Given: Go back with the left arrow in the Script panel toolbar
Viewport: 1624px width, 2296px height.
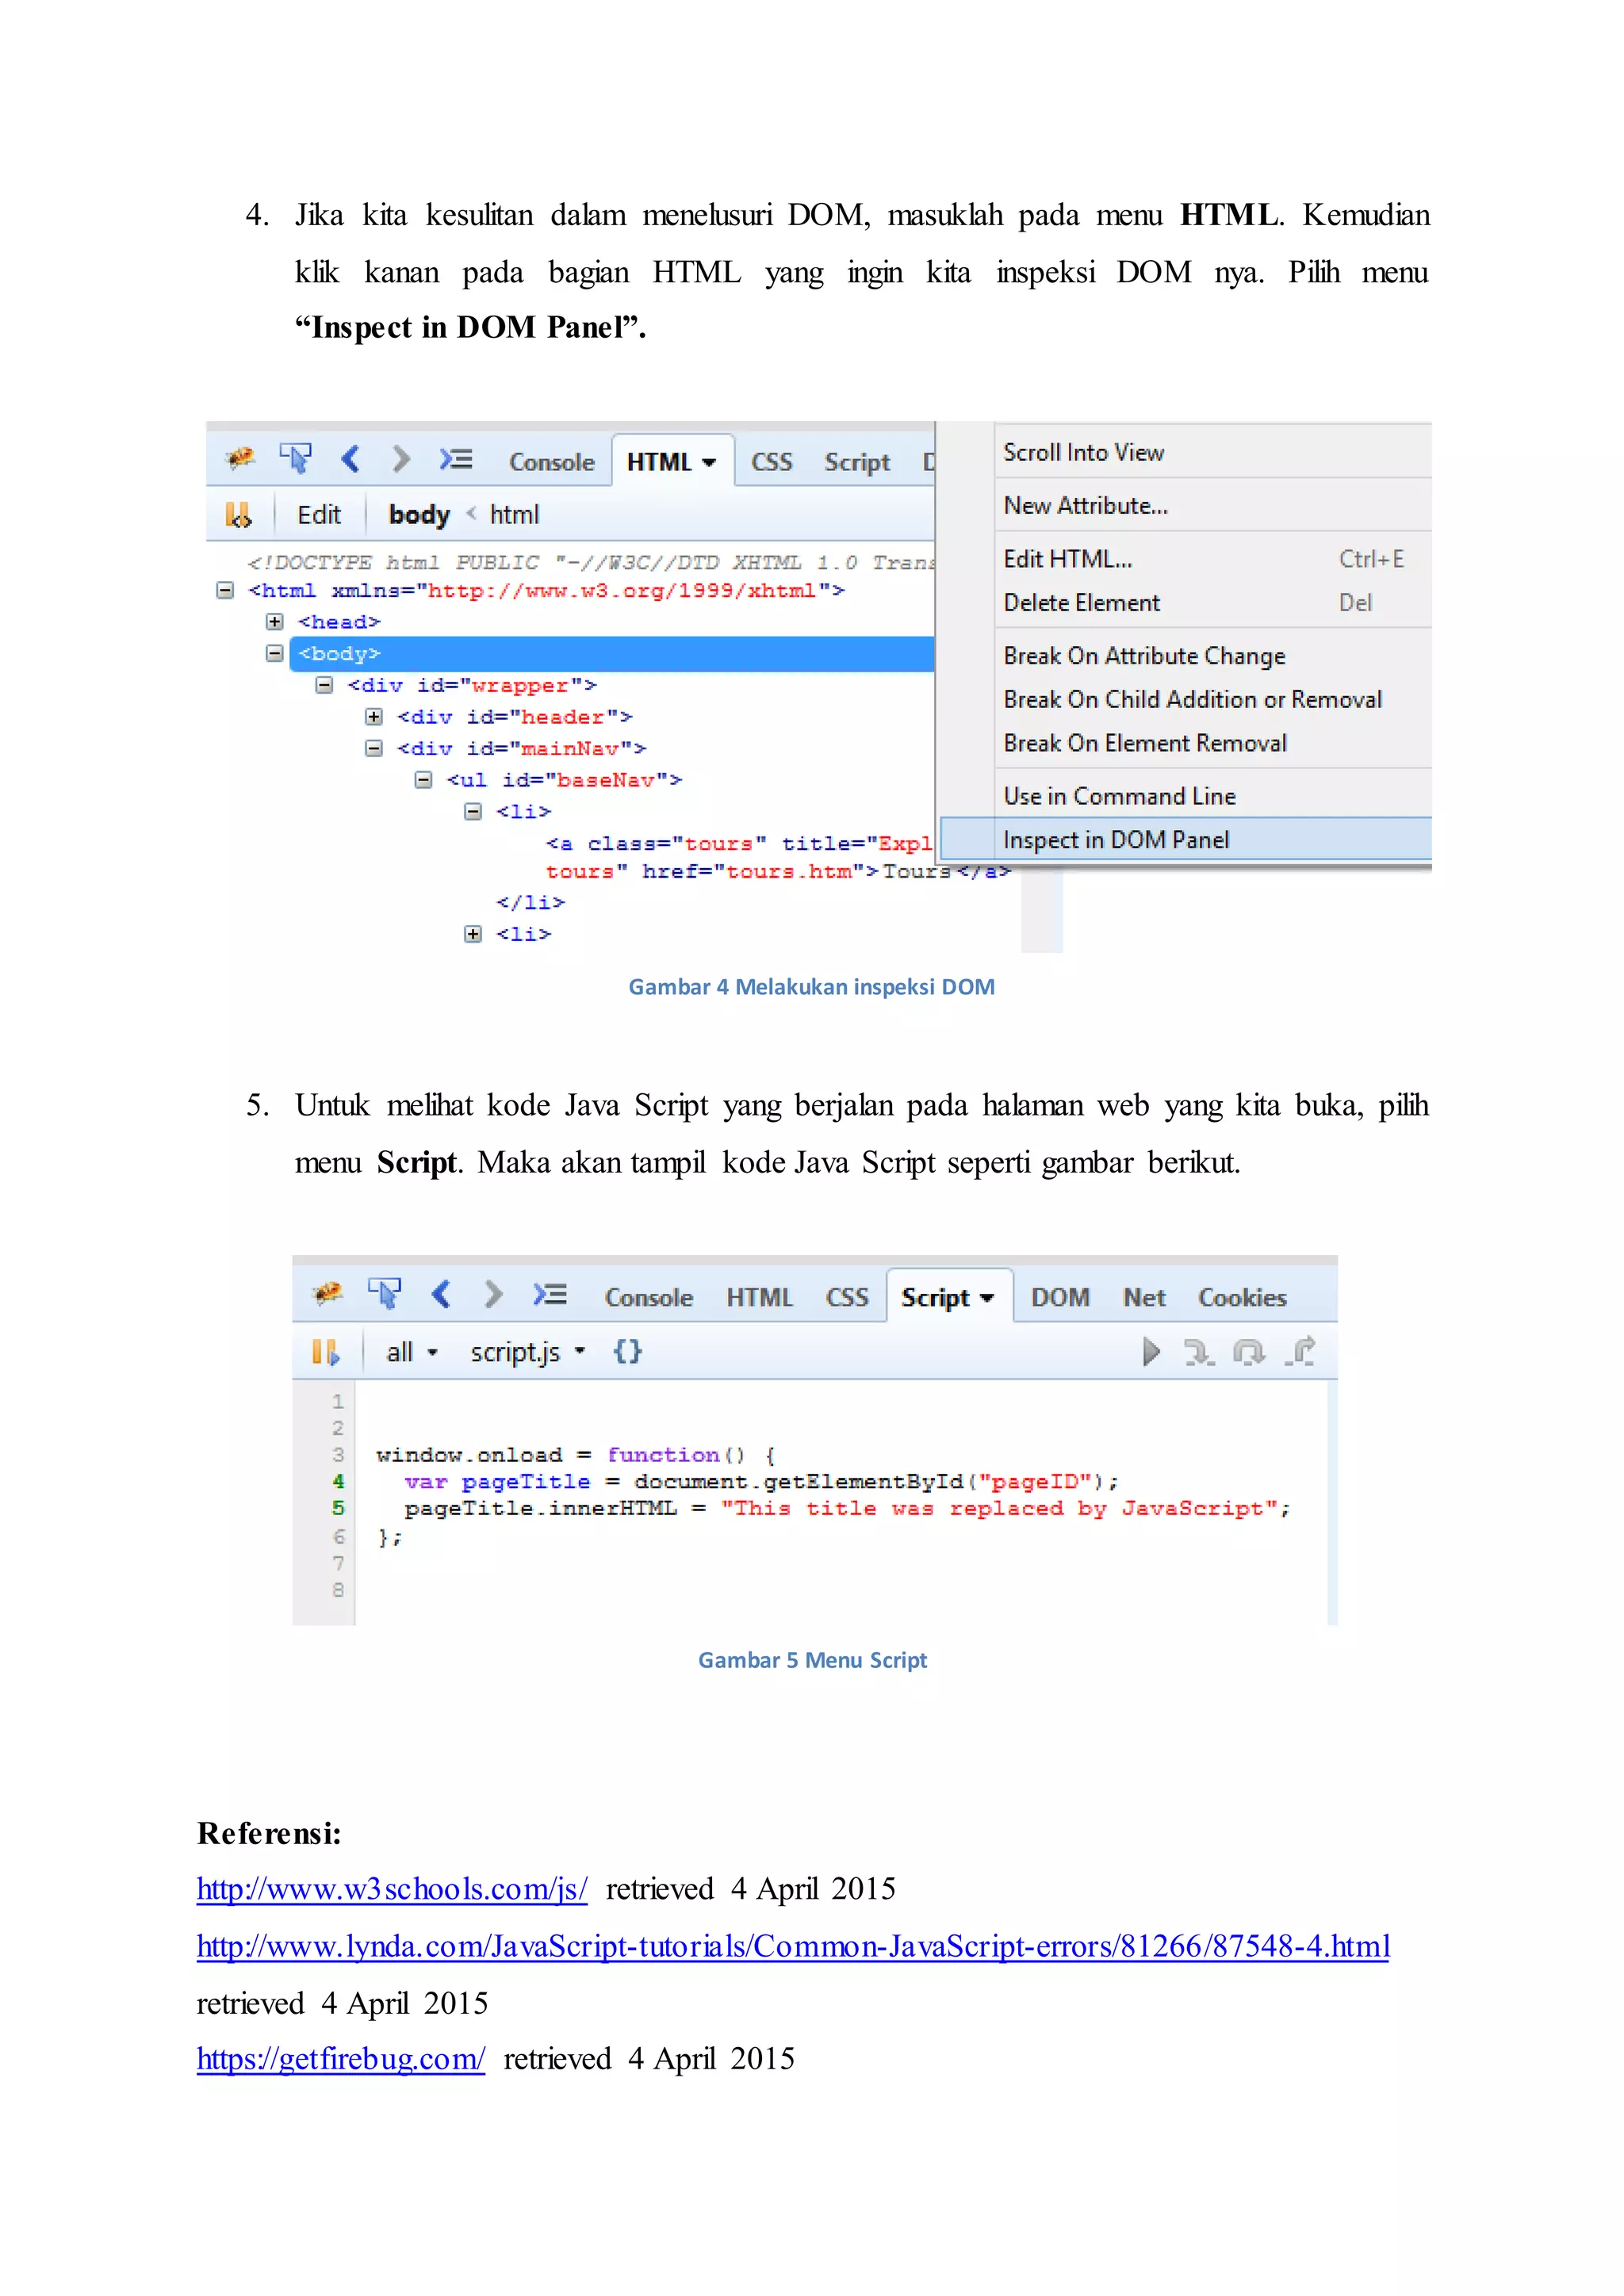Looking at the screenshot, I should coord(441,1294).
